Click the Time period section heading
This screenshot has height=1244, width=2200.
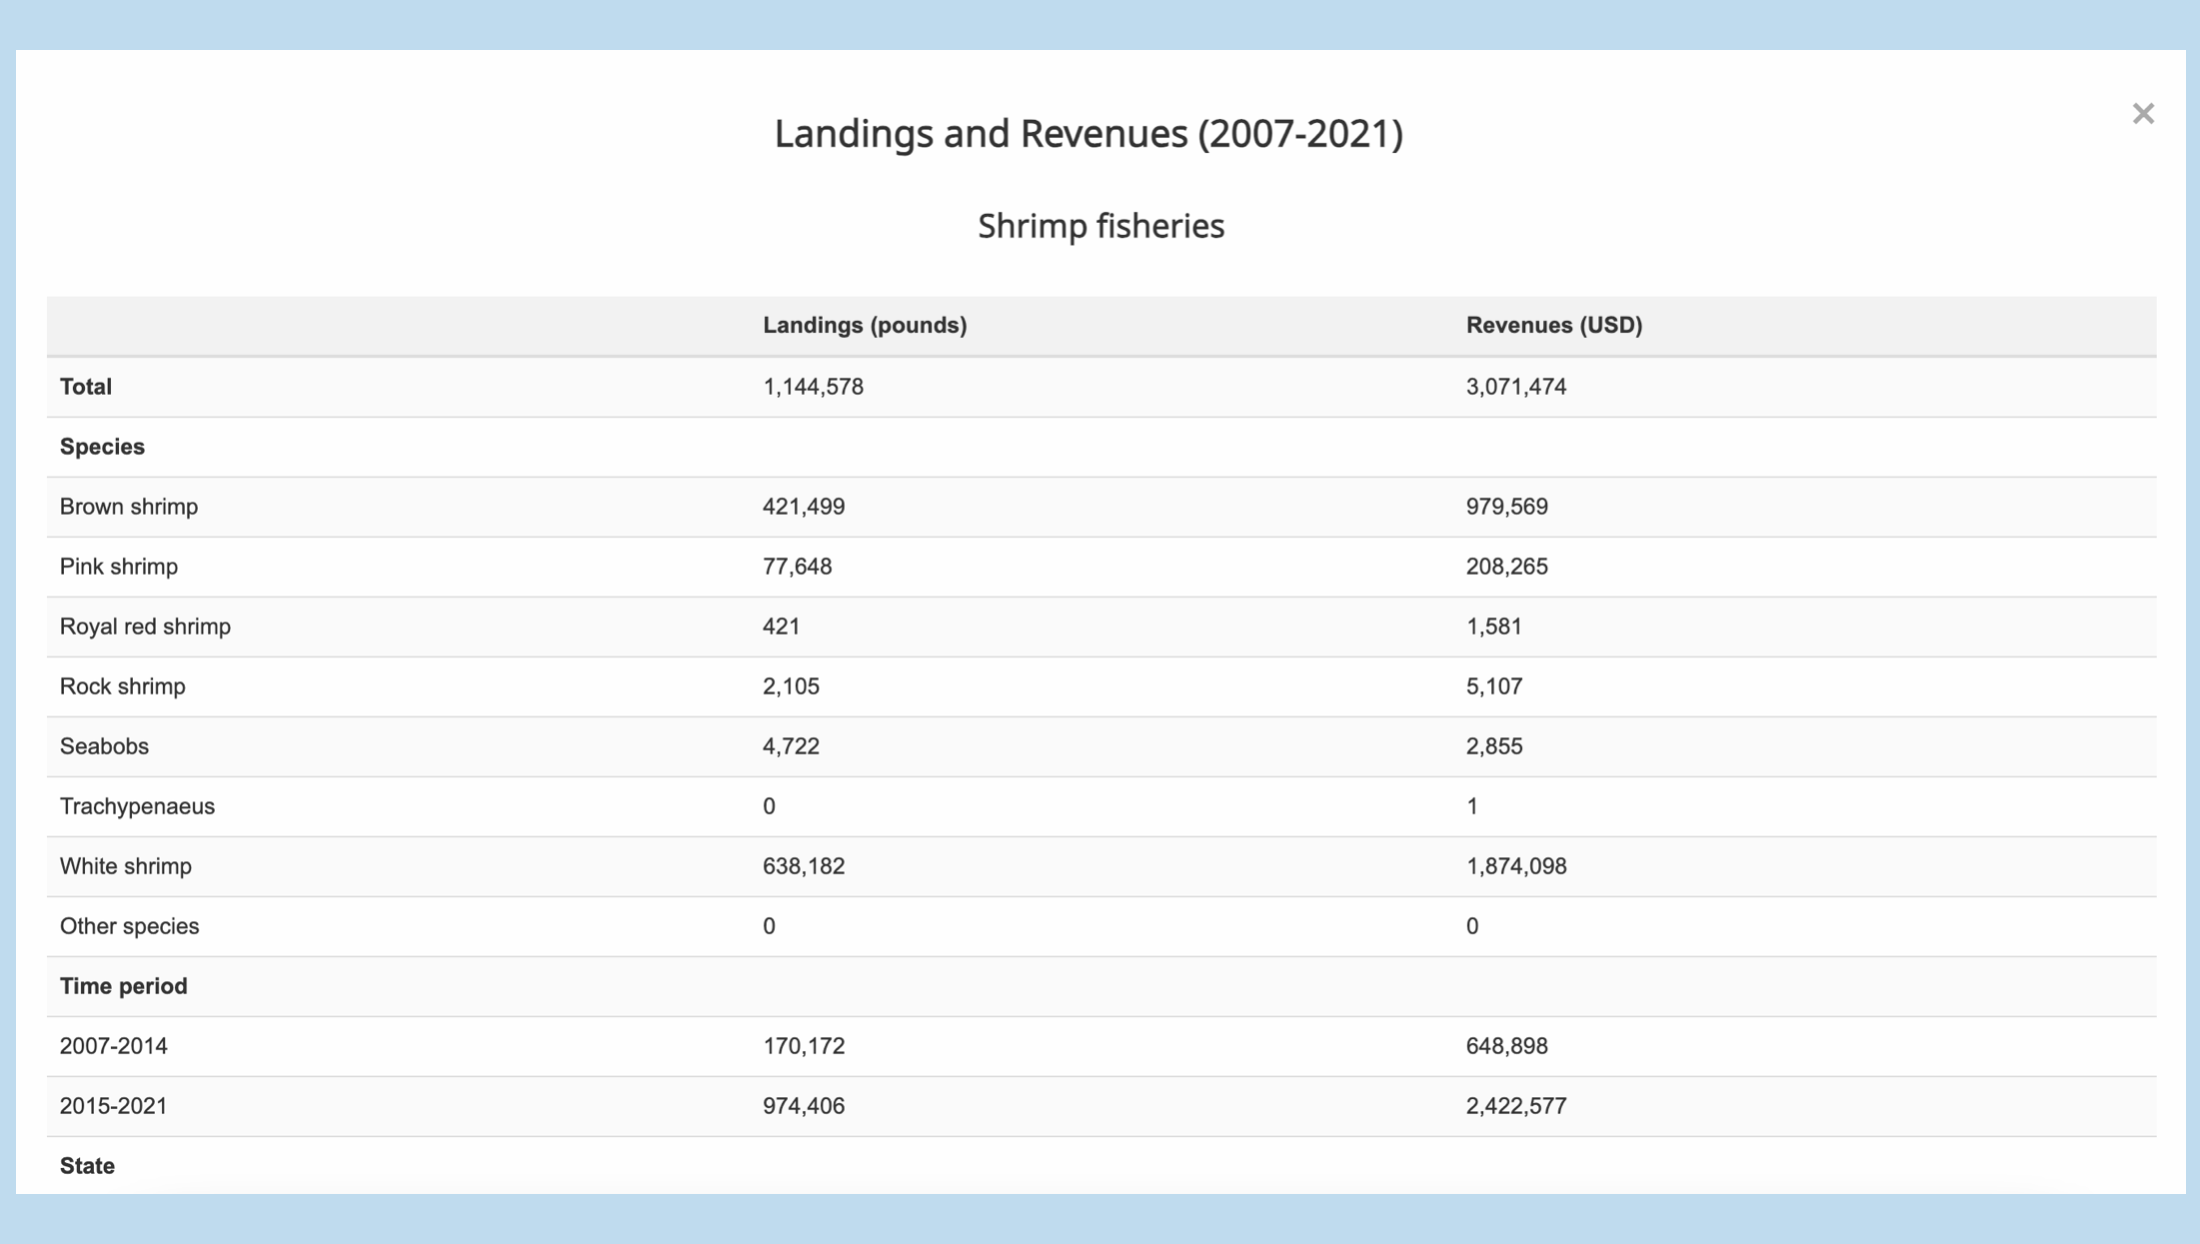[123, 987]
